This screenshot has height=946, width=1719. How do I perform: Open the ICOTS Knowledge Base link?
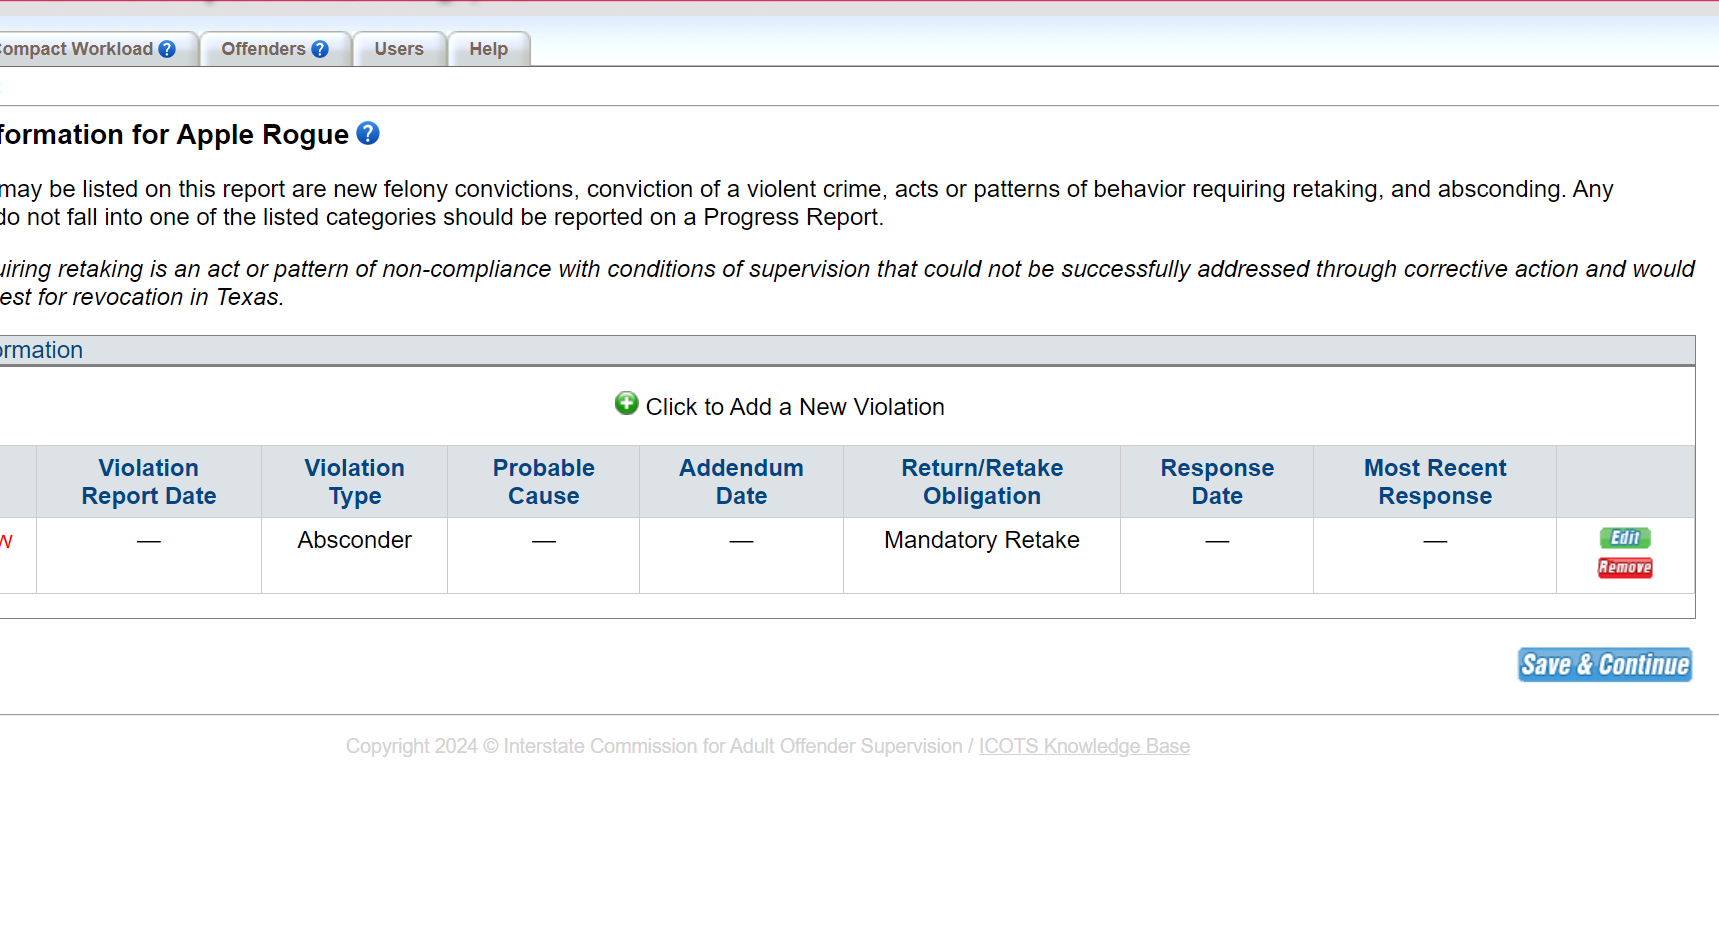pyautogui.click(x=1084, y=746)
